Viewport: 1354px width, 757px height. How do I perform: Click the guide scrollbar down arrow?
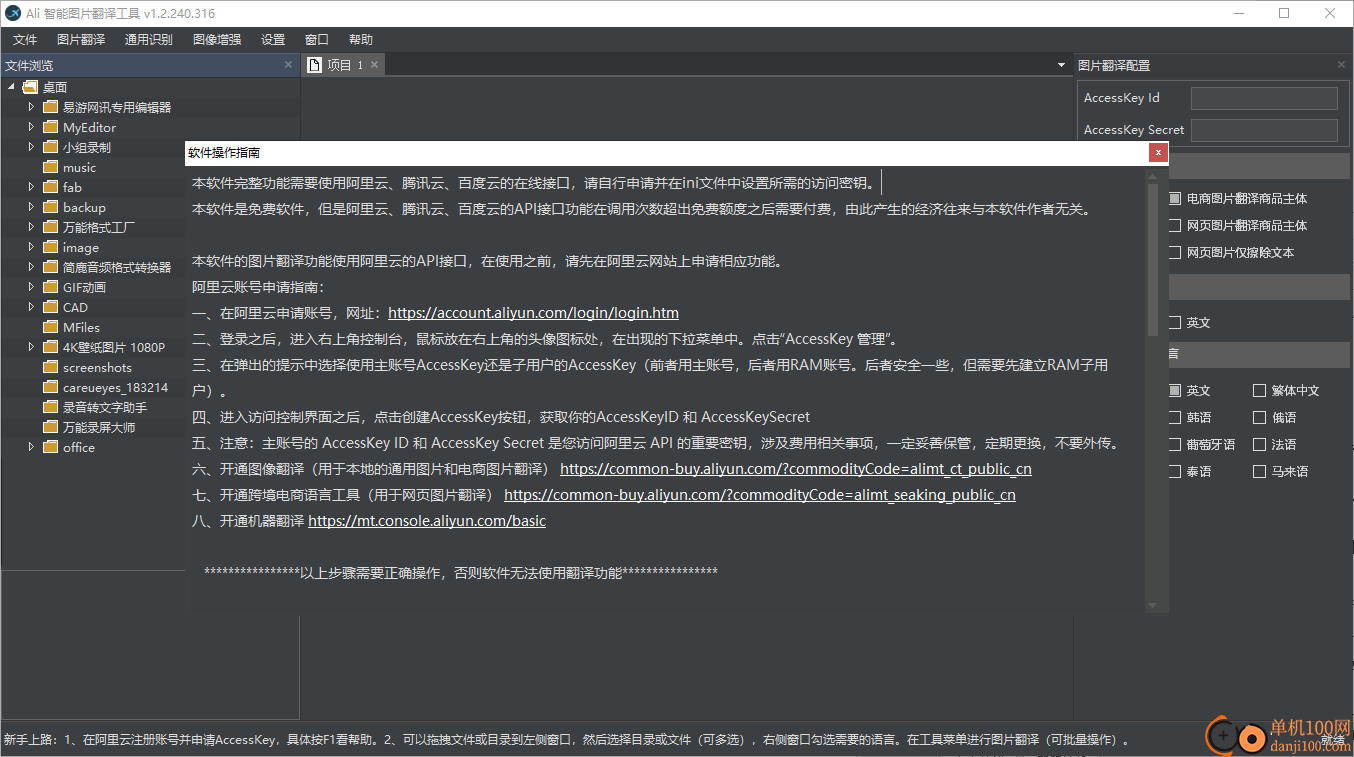(1152, 604)
